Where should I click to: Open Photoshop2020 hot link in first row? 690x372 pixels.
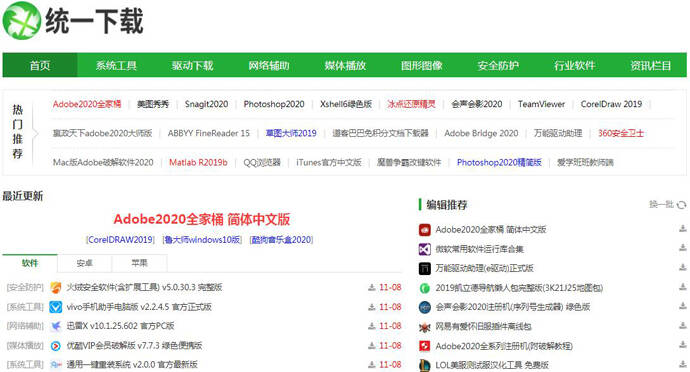coord(274,104)
